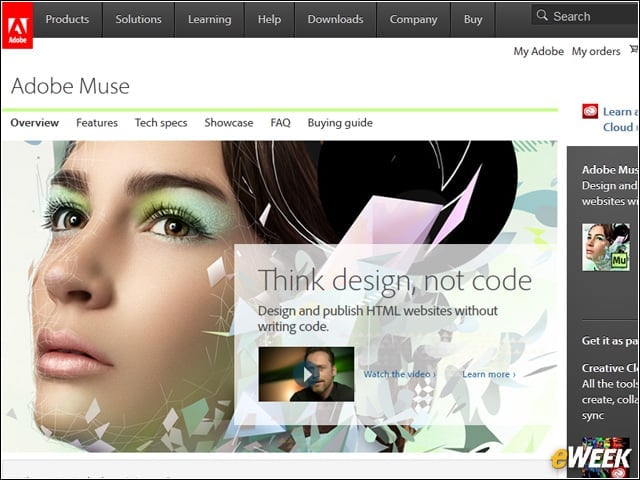Click the 'Adobe Mus...' sidebar heading
The height and width of the screenshot is (480, 640).
[x=610, y=170]
